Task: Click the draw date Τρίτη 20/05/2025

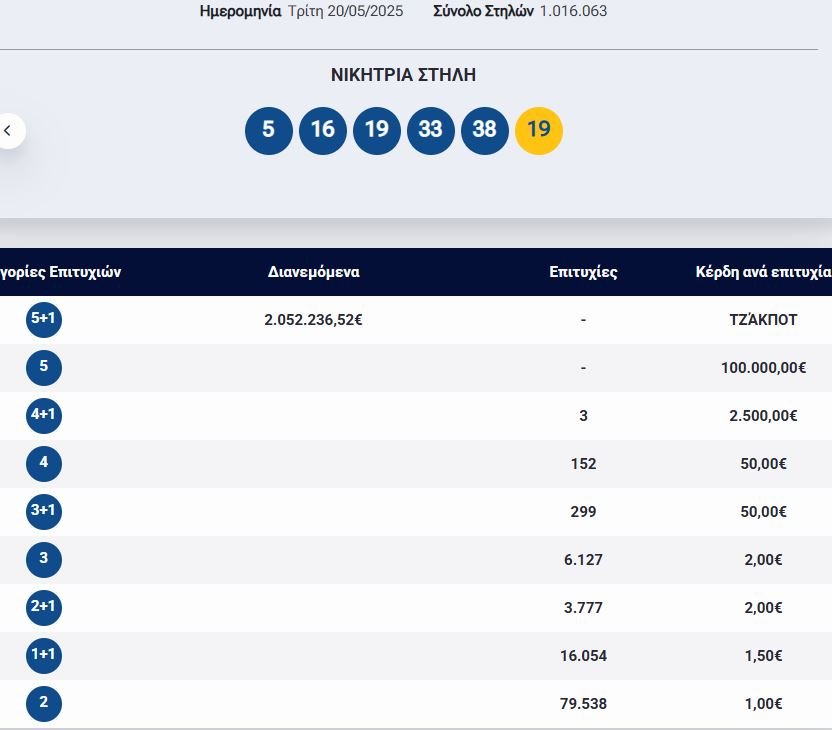Action: [343, 11]
